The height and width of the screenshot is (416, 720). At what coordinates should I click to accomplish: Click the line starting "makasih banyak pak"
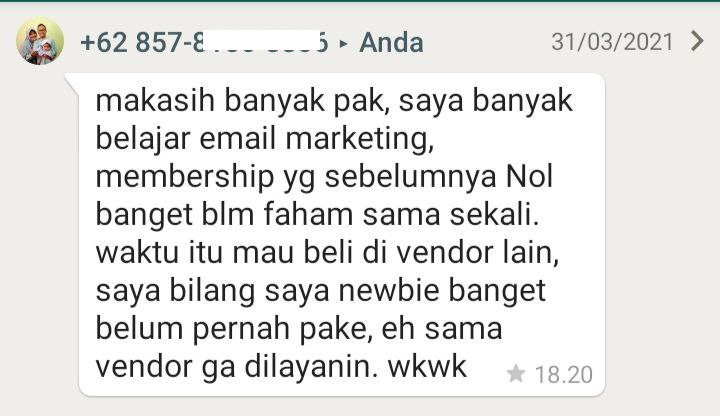334,101
